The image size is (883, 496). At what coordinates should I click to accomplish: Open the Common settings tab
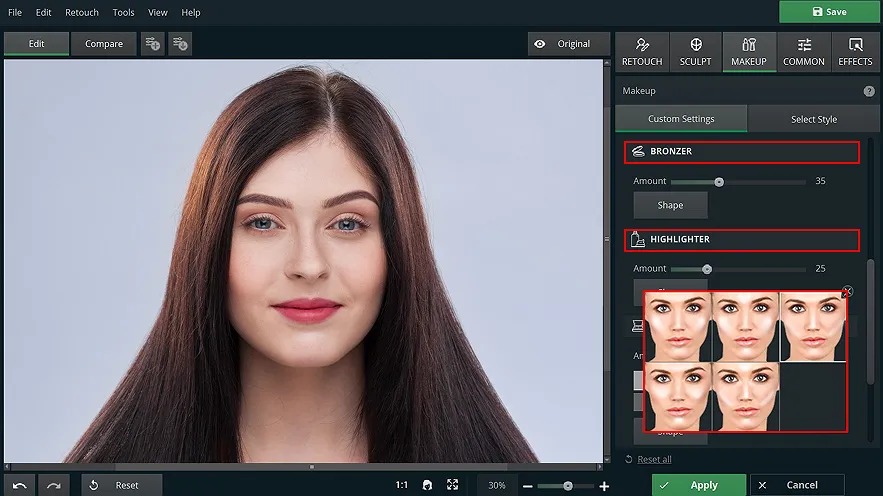tap(804, 52)
